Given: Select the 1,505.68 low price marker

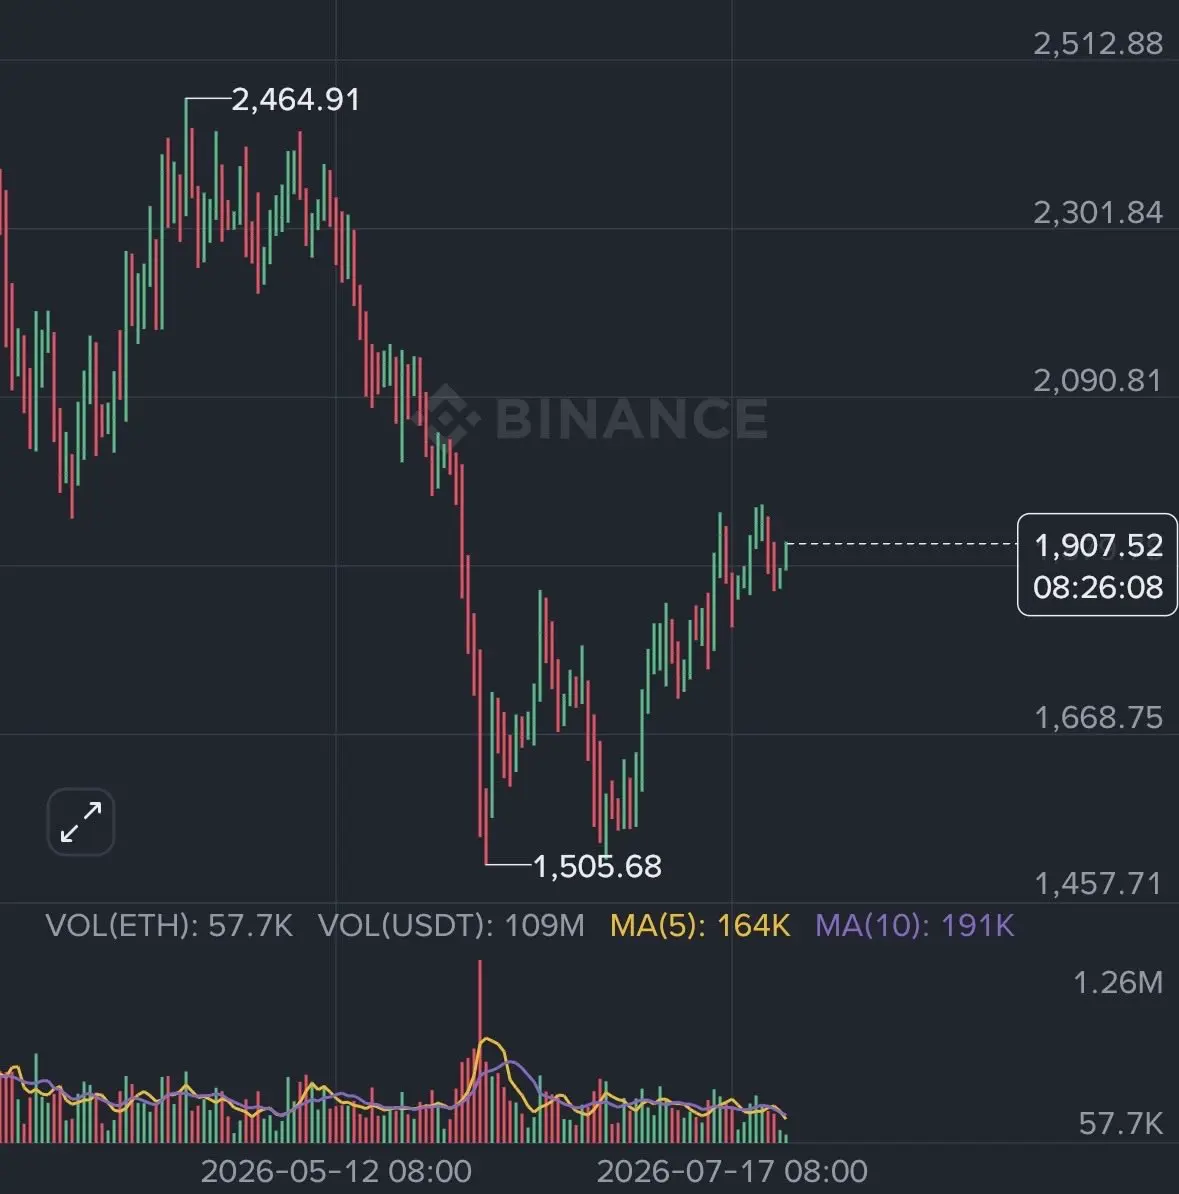Looking at the screenshot, I should tap(597, 867).
